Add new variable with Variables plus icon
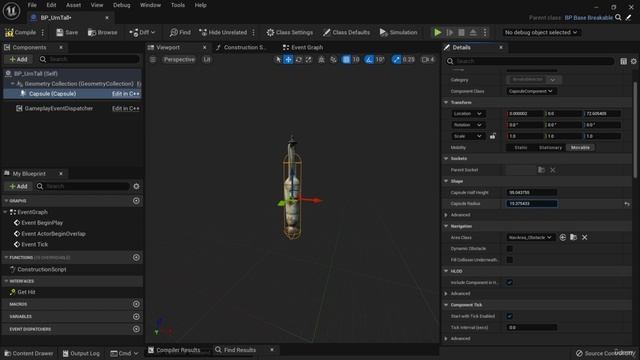Viewport: 640px width, 360px height. tap(136, 316)
